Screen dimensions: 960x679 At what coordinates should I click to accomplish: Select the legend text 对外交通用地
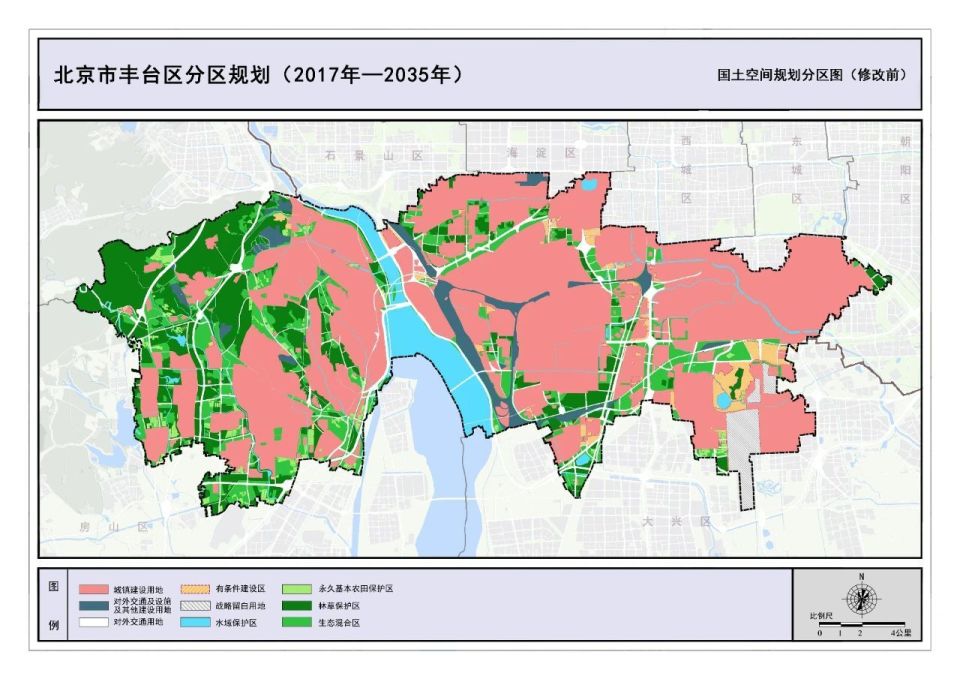tap(138, 622)
